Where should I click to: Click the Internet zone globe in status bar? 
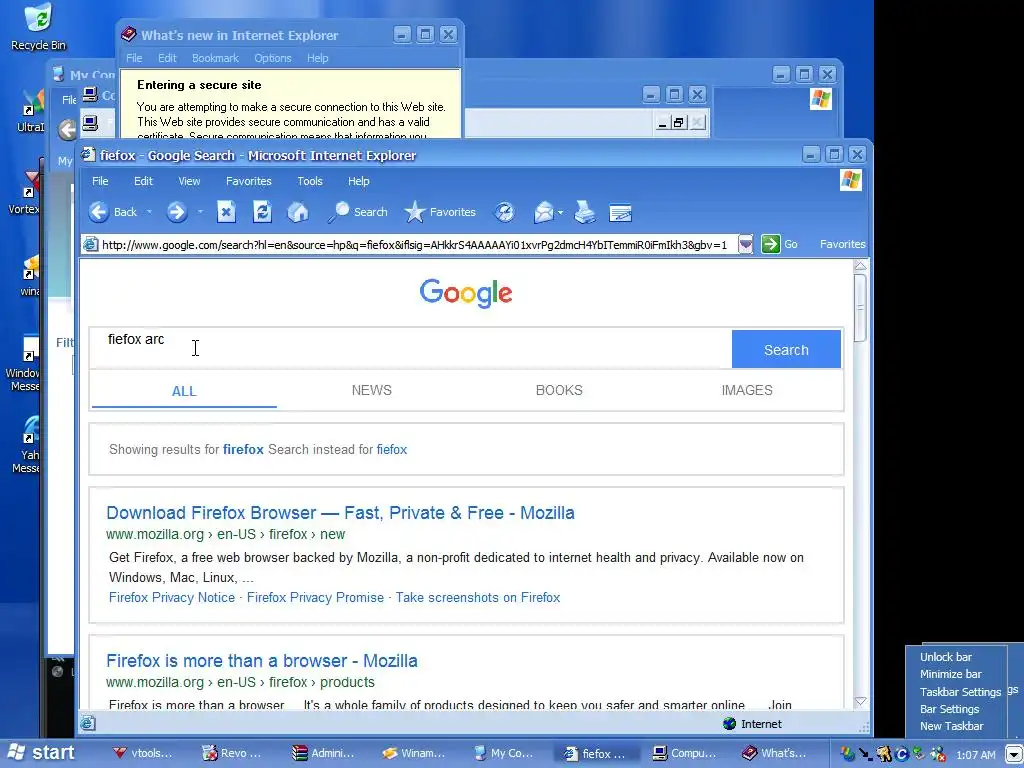tap(729, 724)
